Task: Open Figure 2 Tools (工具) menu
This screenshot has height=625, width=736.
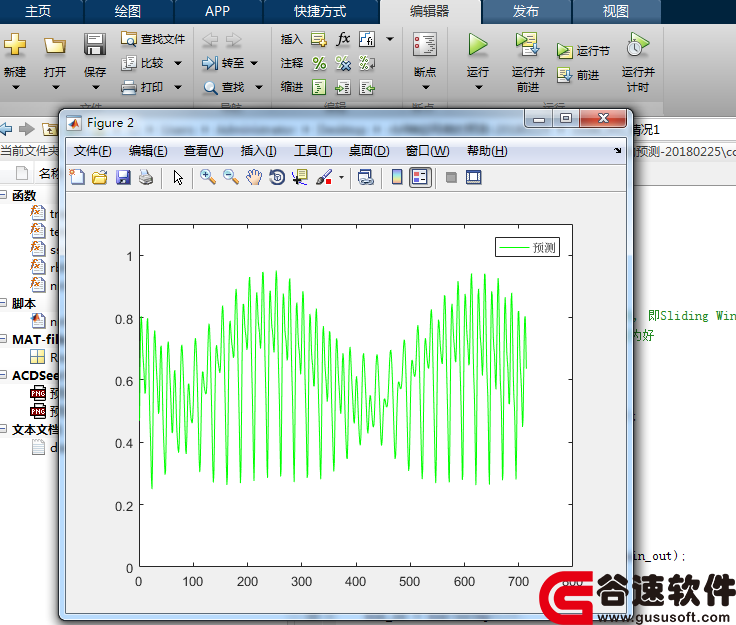Action: click(x=313, y=151)
